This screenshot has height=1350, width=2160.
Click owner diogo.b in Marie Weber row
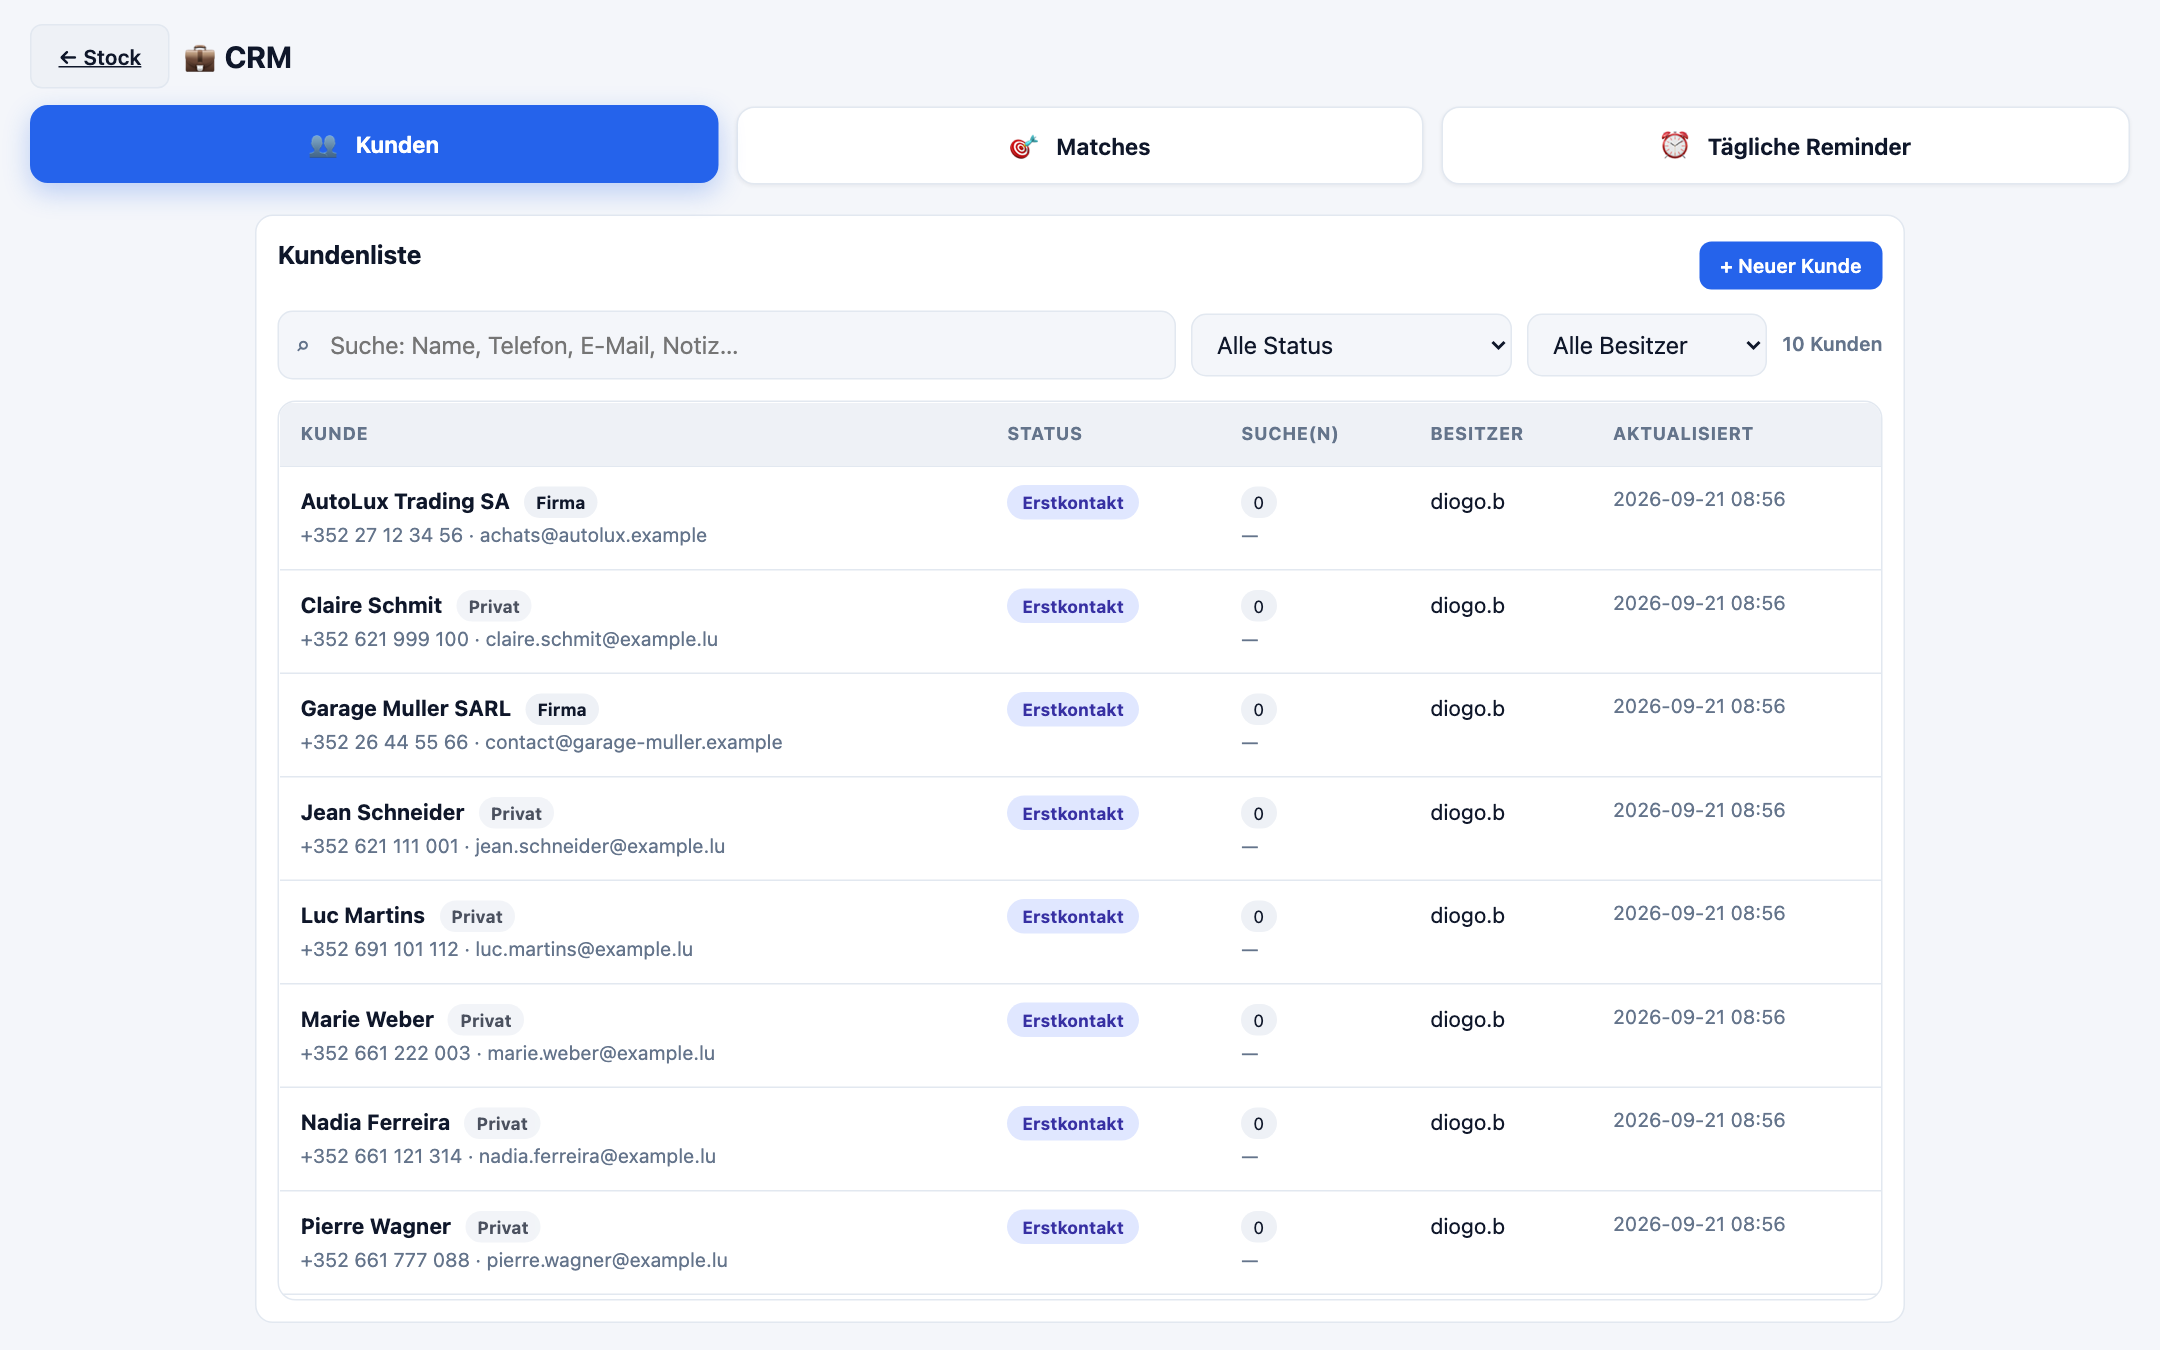[x=1467, y=1019]
